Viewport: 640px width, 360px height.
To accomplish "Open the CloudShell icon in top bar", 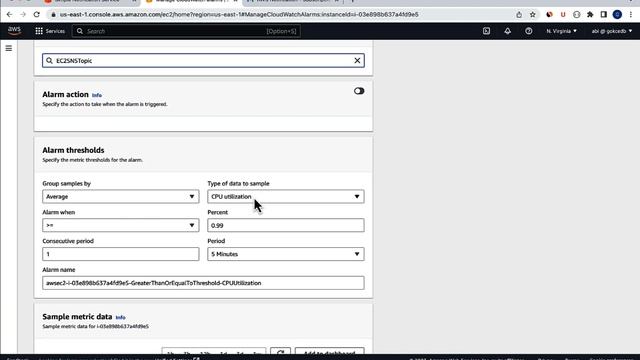I will click(486, 31).
